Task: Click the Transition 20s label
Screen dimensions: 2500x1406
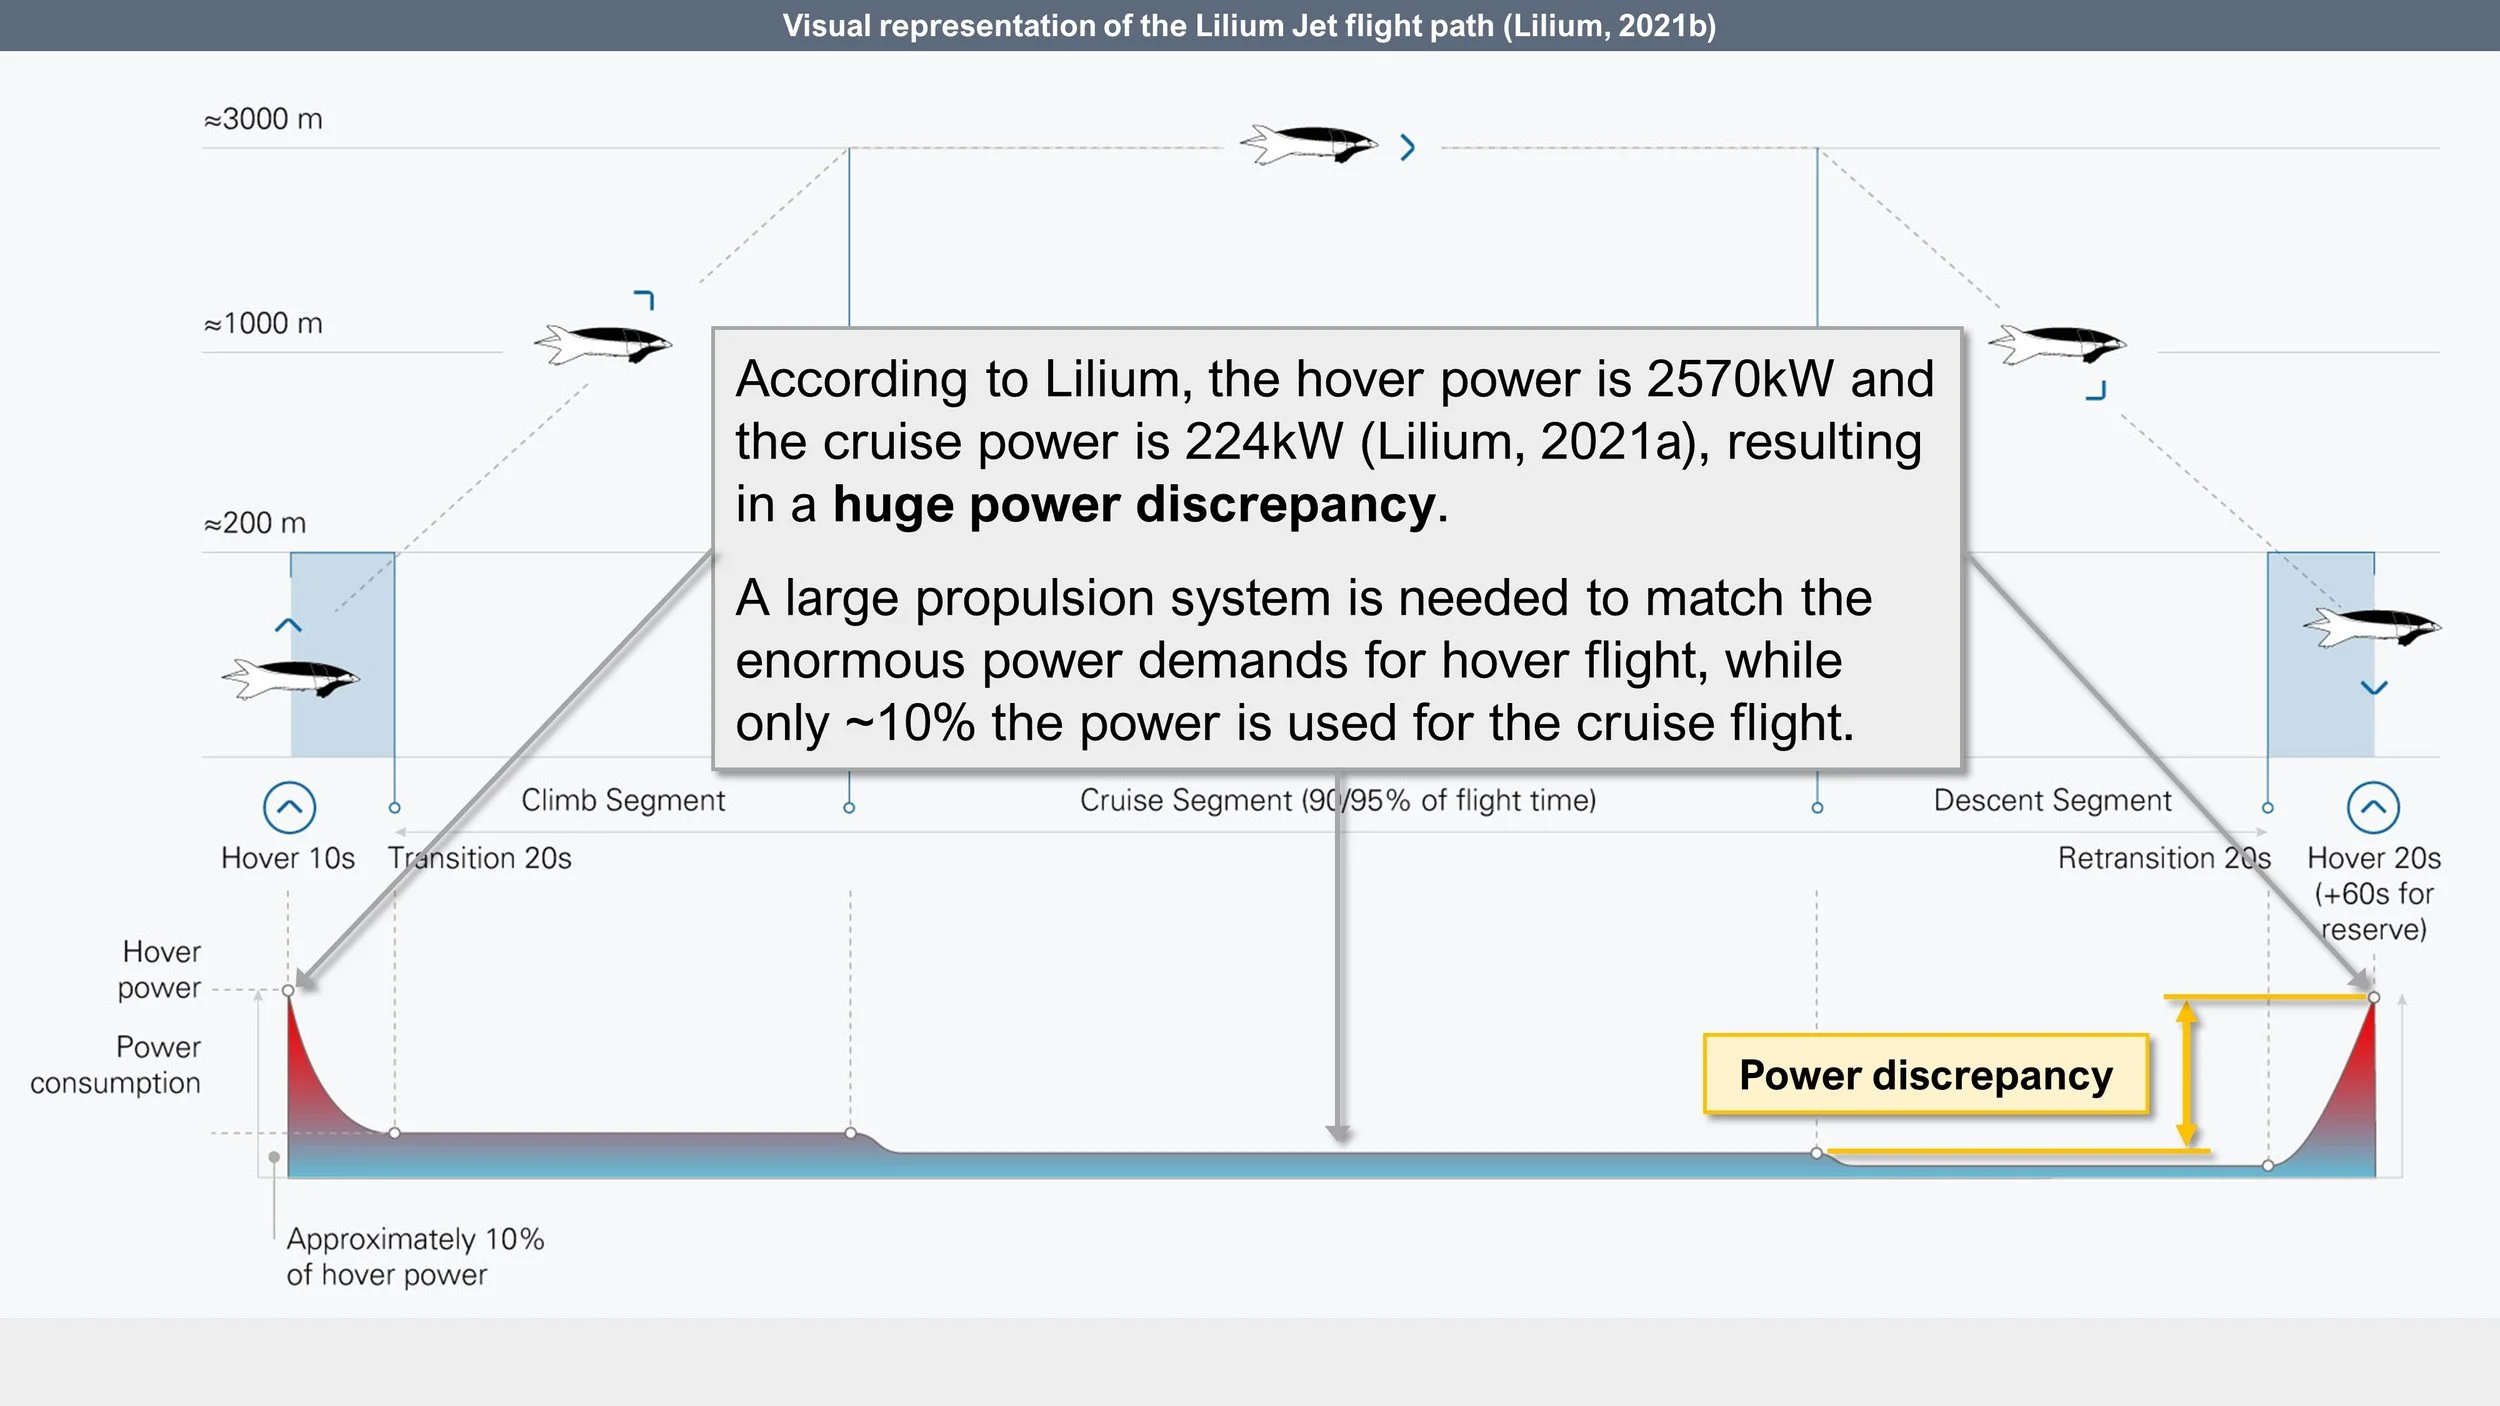Action: [x=480, y=858]
